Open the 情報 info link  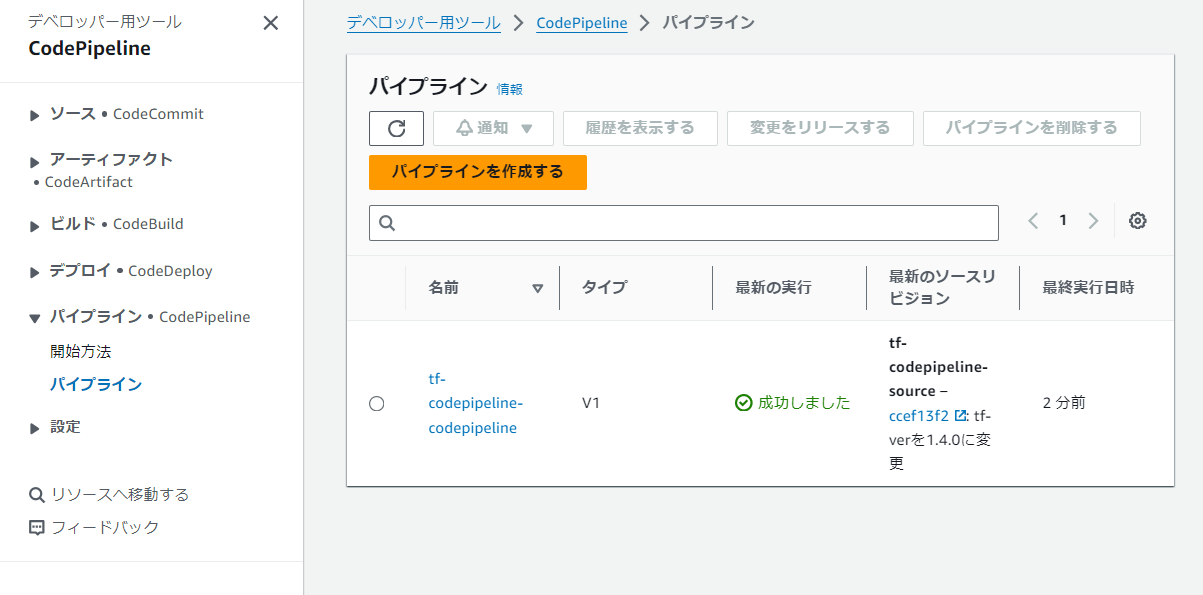510,89
